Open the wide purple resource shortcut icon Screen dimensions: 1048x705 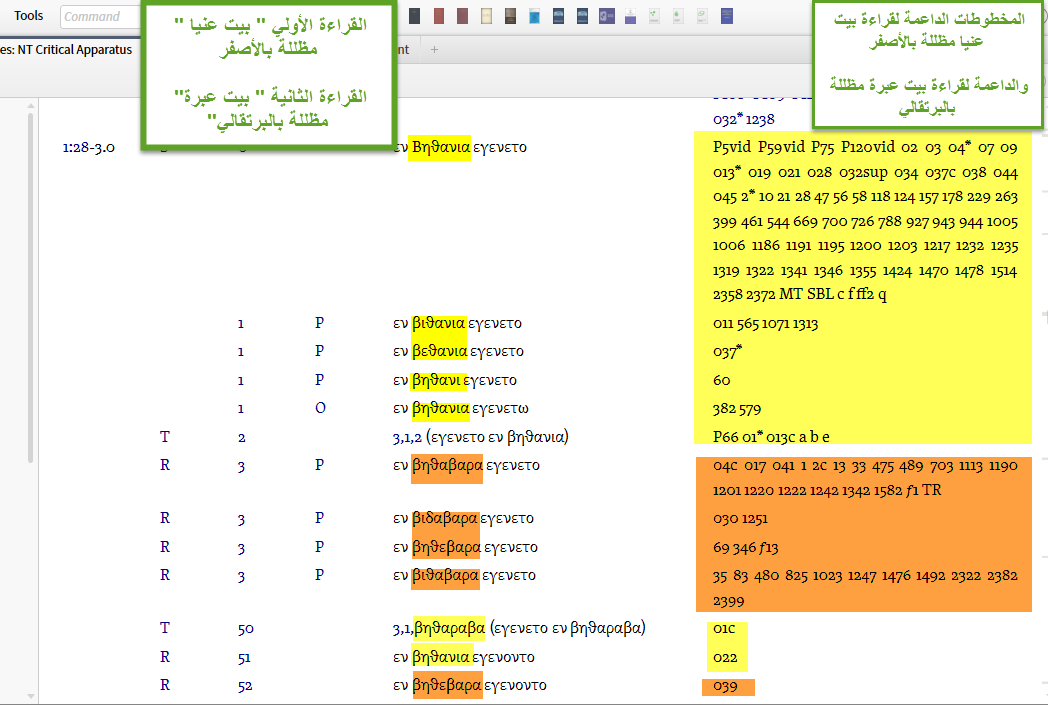point(606,16)
